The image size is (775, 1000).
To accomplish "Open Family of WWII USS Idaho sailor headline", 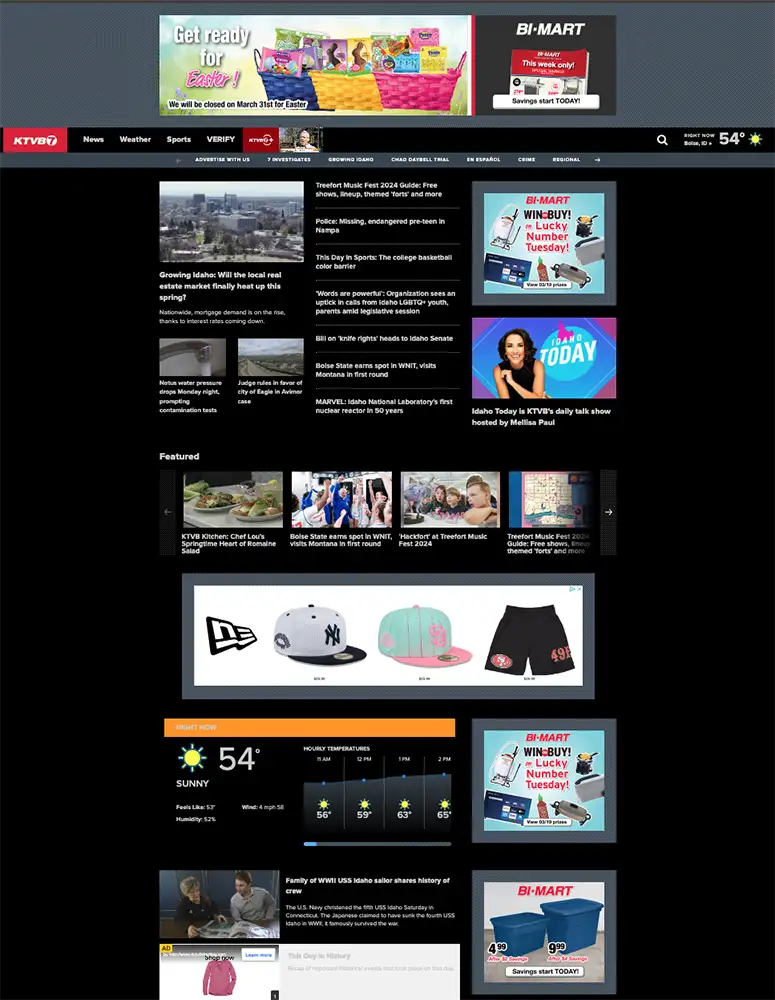I will point(367,885).
